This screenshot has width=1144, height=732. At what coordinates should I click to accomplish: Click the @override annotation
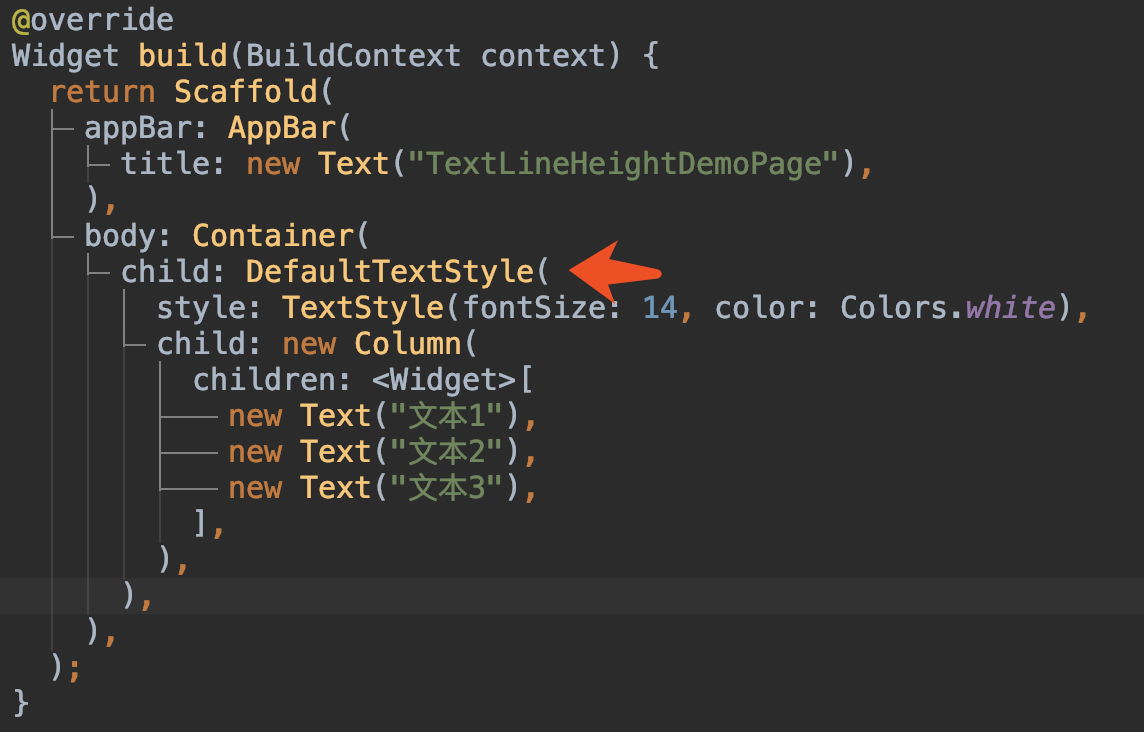(93, 20)
